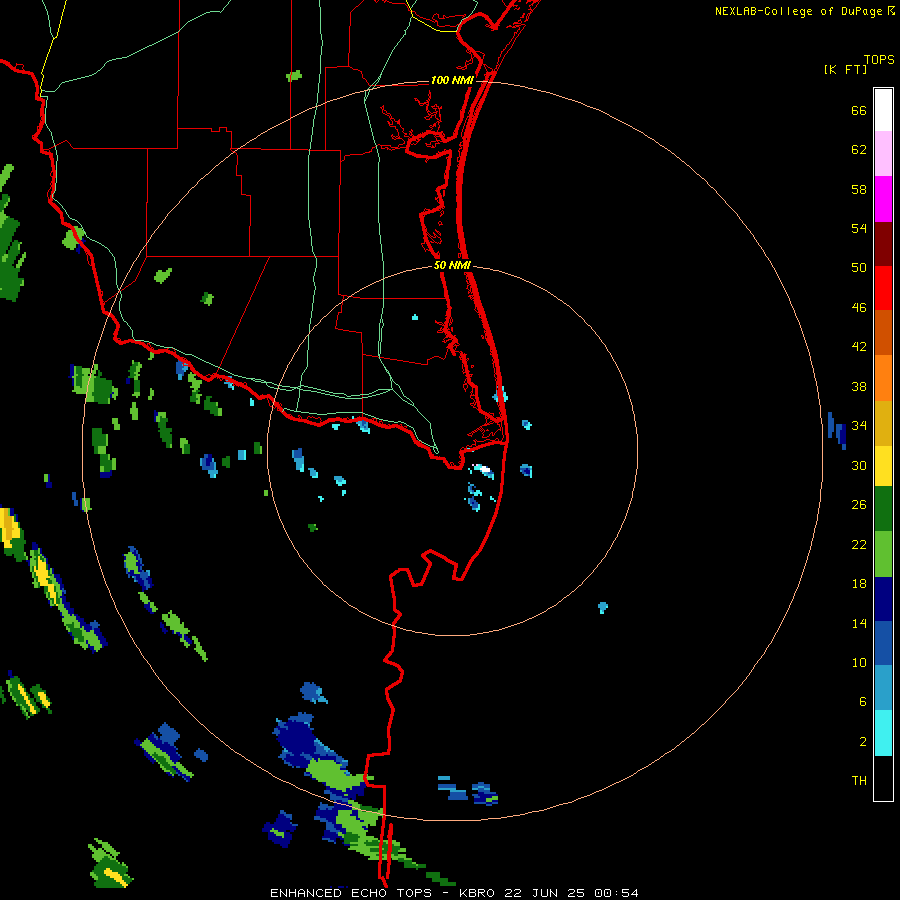Click the navy blue legend swatch
The height and width of the screenshot is (900, 900).
point(883,599)
